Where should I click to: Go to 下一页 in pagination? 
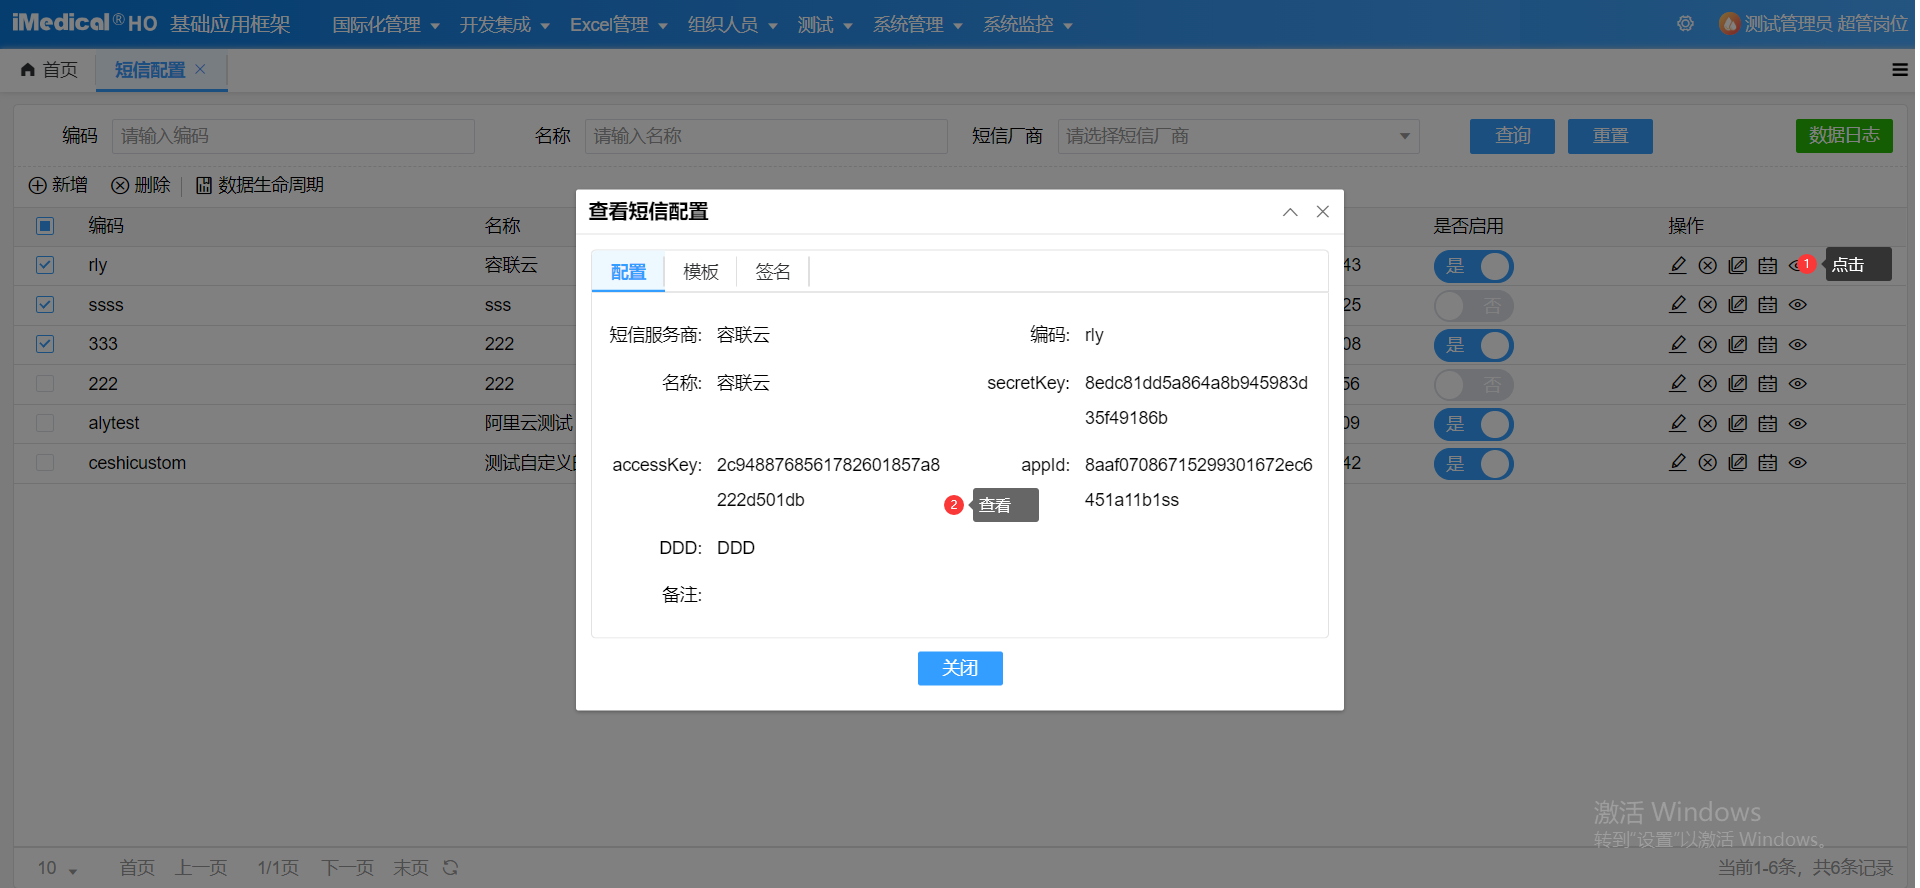pos(347,868)
